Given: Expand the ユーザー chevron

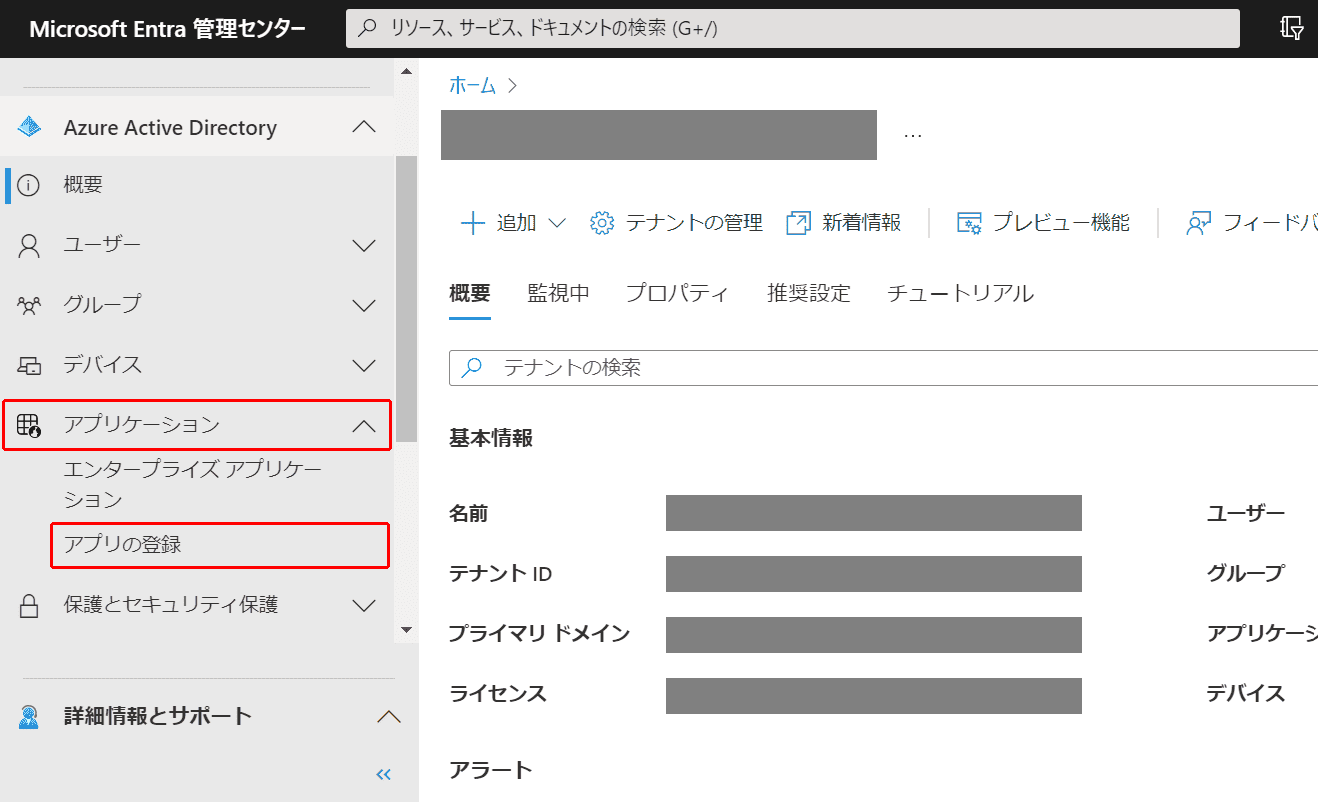Looking at the screenshot, I should click(x=364, y=246).
